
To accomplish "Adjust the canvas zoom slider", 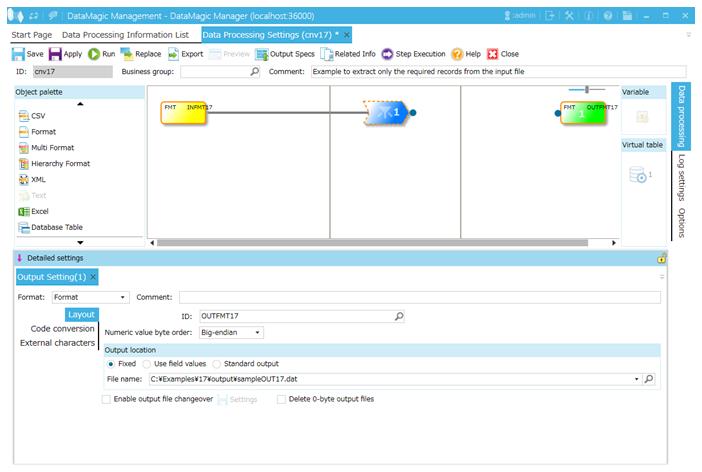I will click(x=587, y=90).
